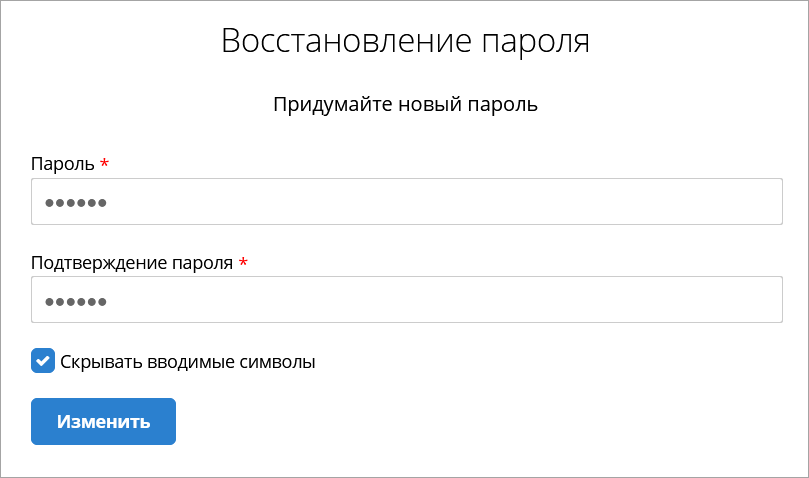Click the red asterisk beside Подтверждение пароля
Image resolution: width=809 pixels, height=478 pixels.
coord(243,262)
